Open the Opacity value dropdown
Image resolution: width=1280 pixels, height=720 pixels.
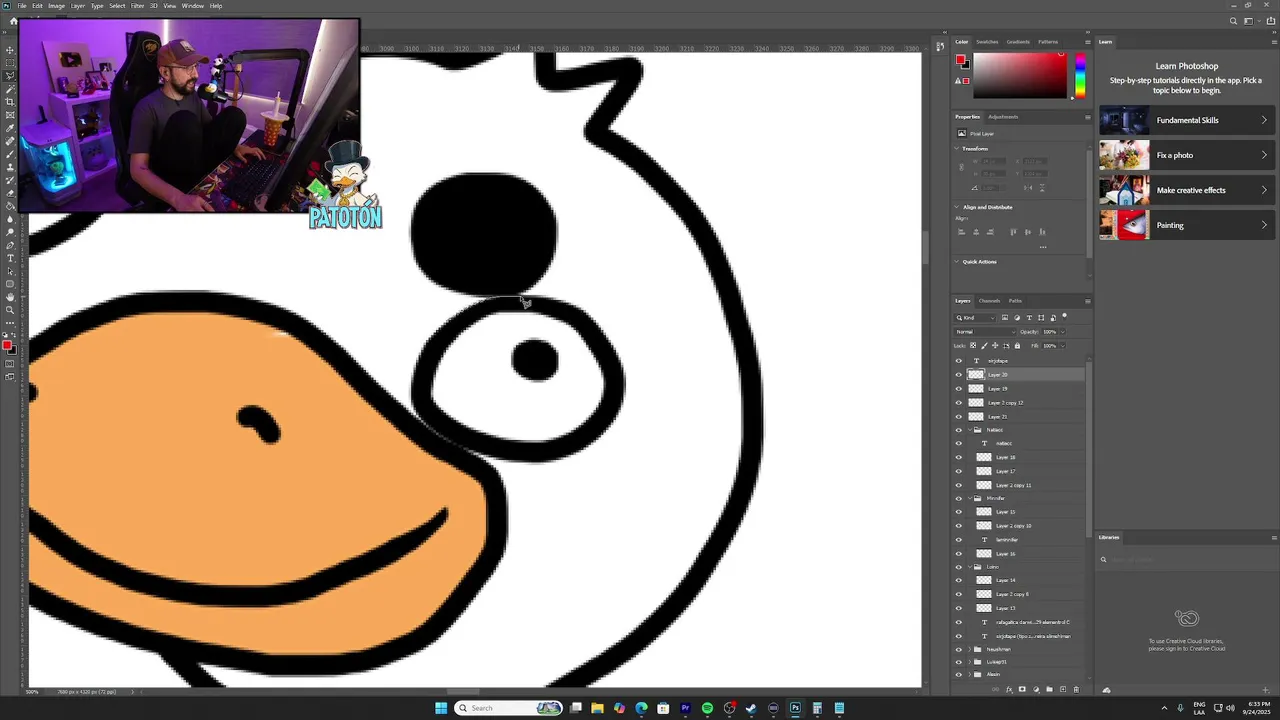click(1063, 332)
